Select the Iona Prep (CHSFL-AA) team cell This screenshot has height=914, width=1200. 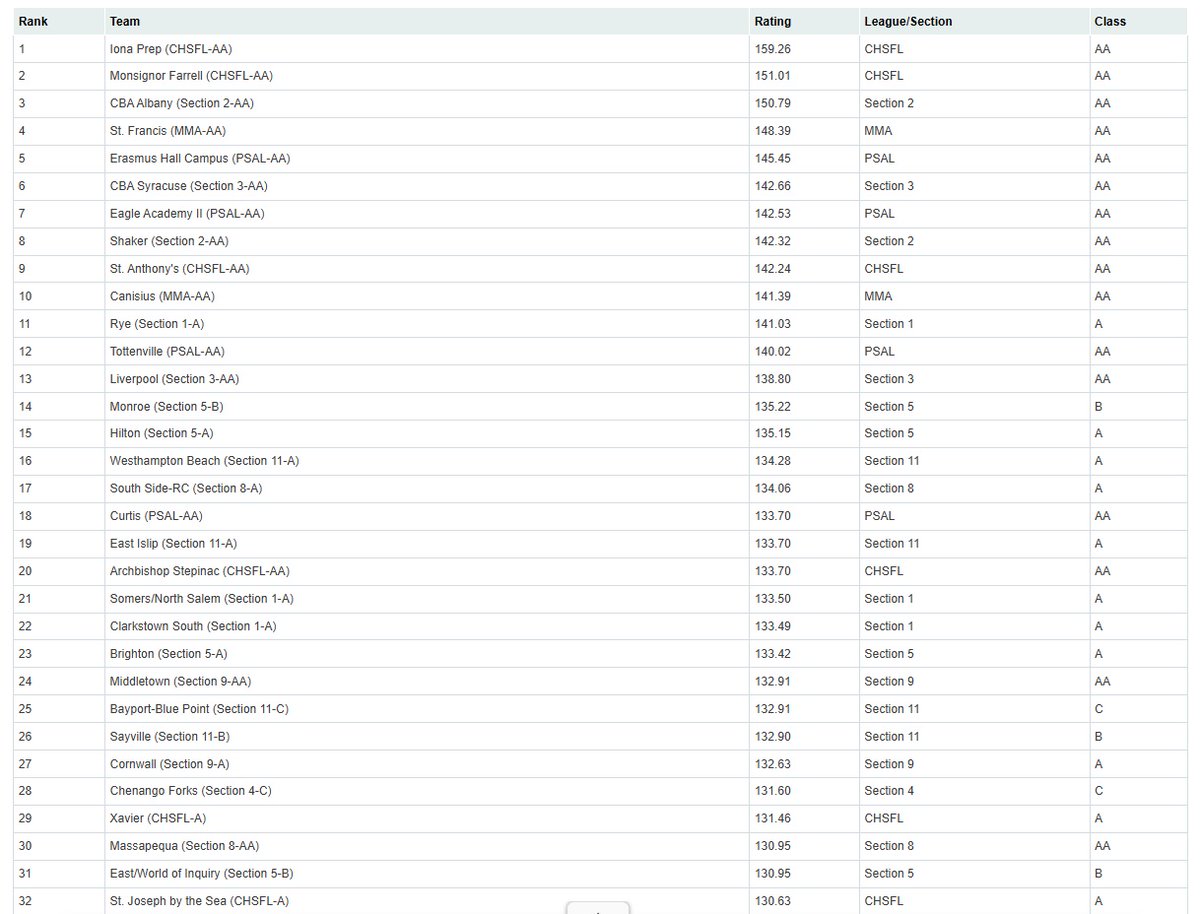coord(171,48)
